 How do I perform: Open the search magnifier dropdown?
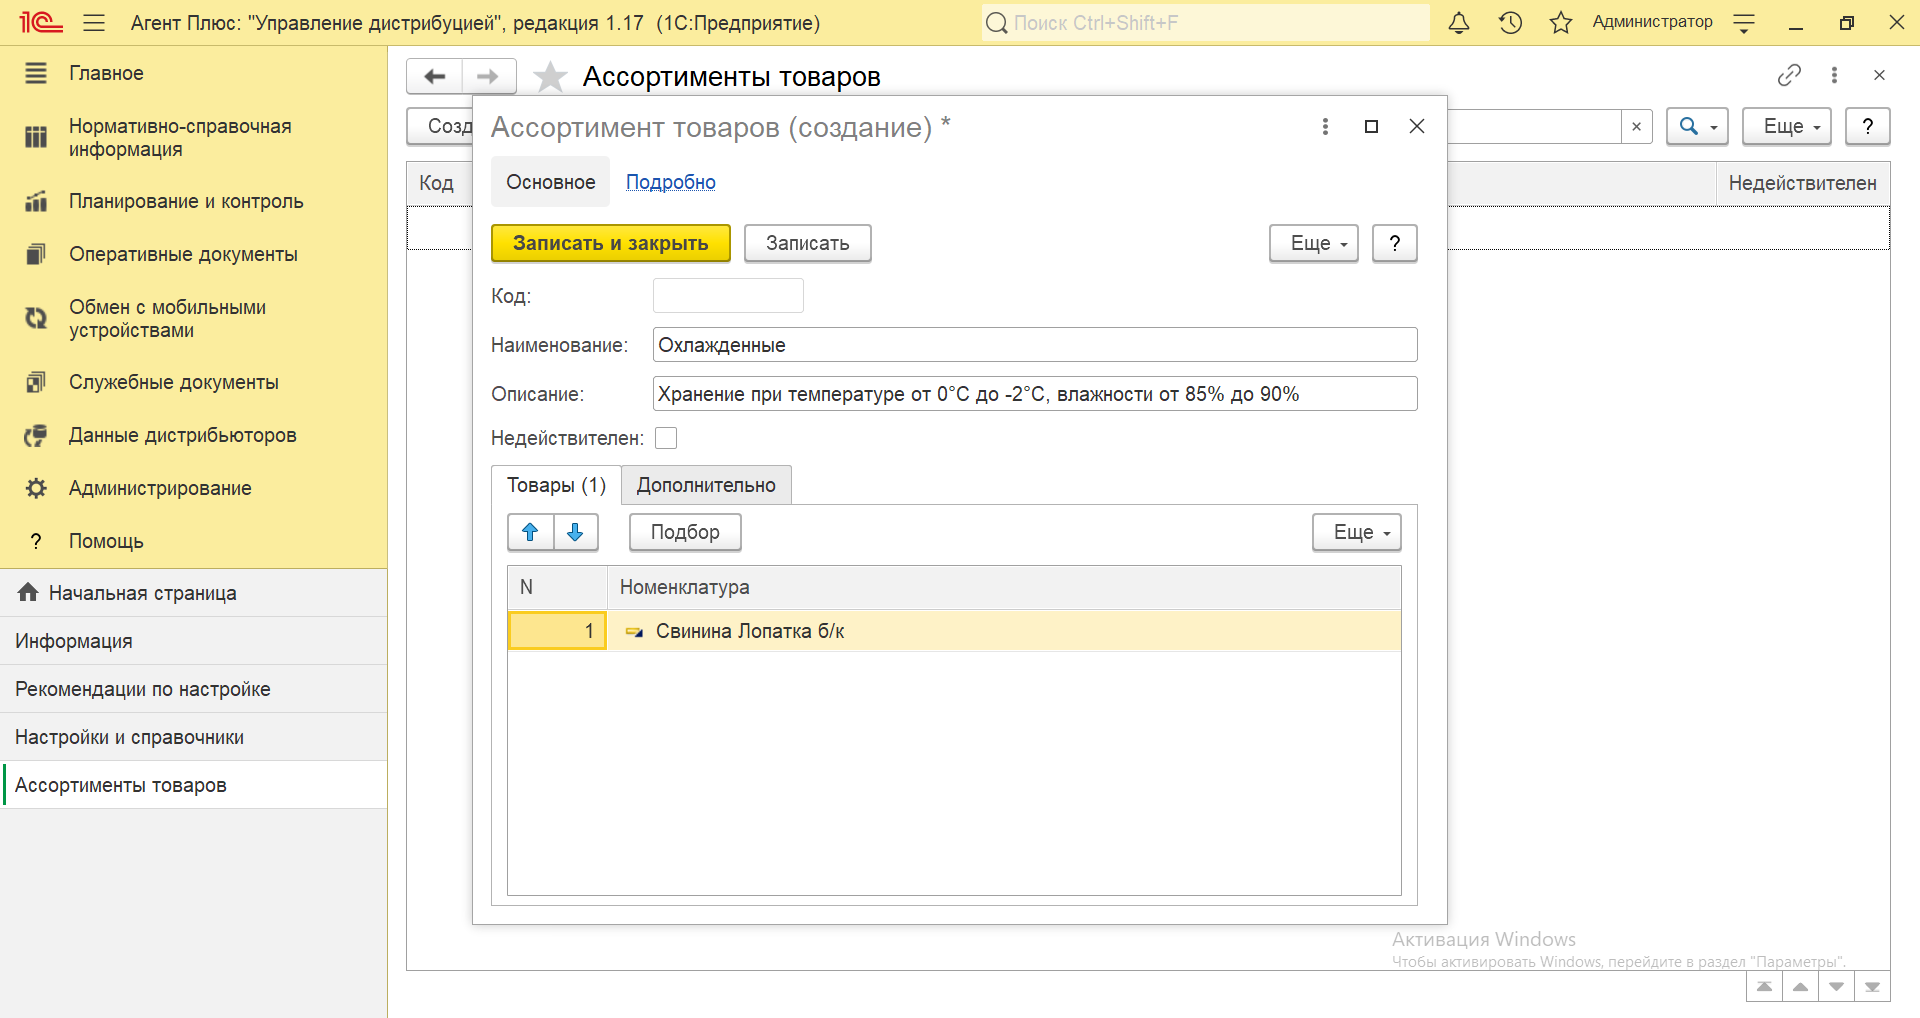coord(1696,127)
